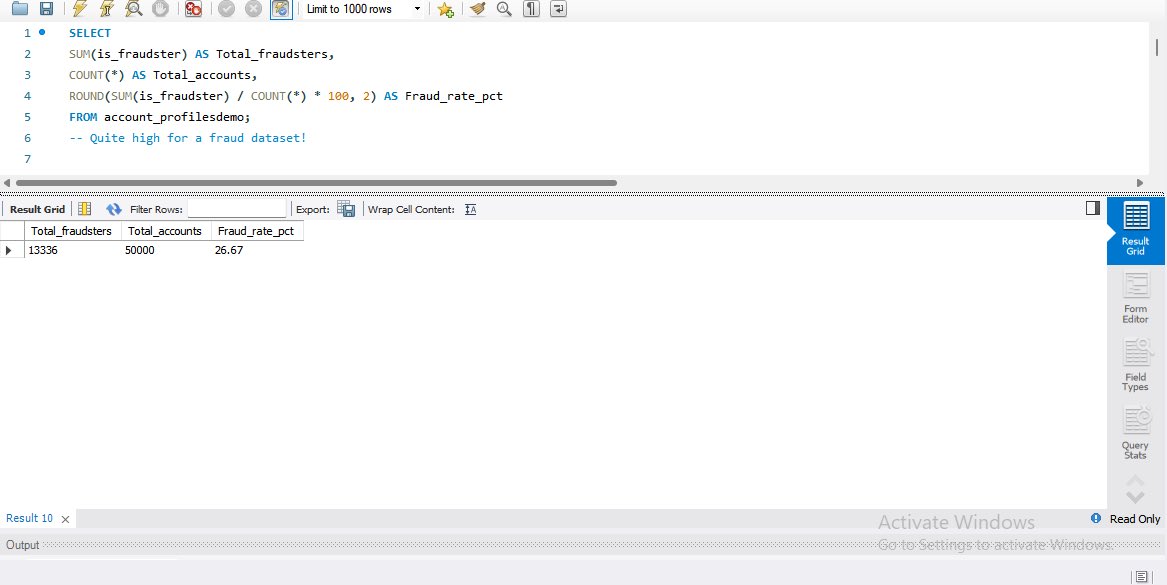Screen dimensions: 1167x585
Task: Place cursor on the SELECT keyword
Action: pyautogui.click(x=90, y=33)
